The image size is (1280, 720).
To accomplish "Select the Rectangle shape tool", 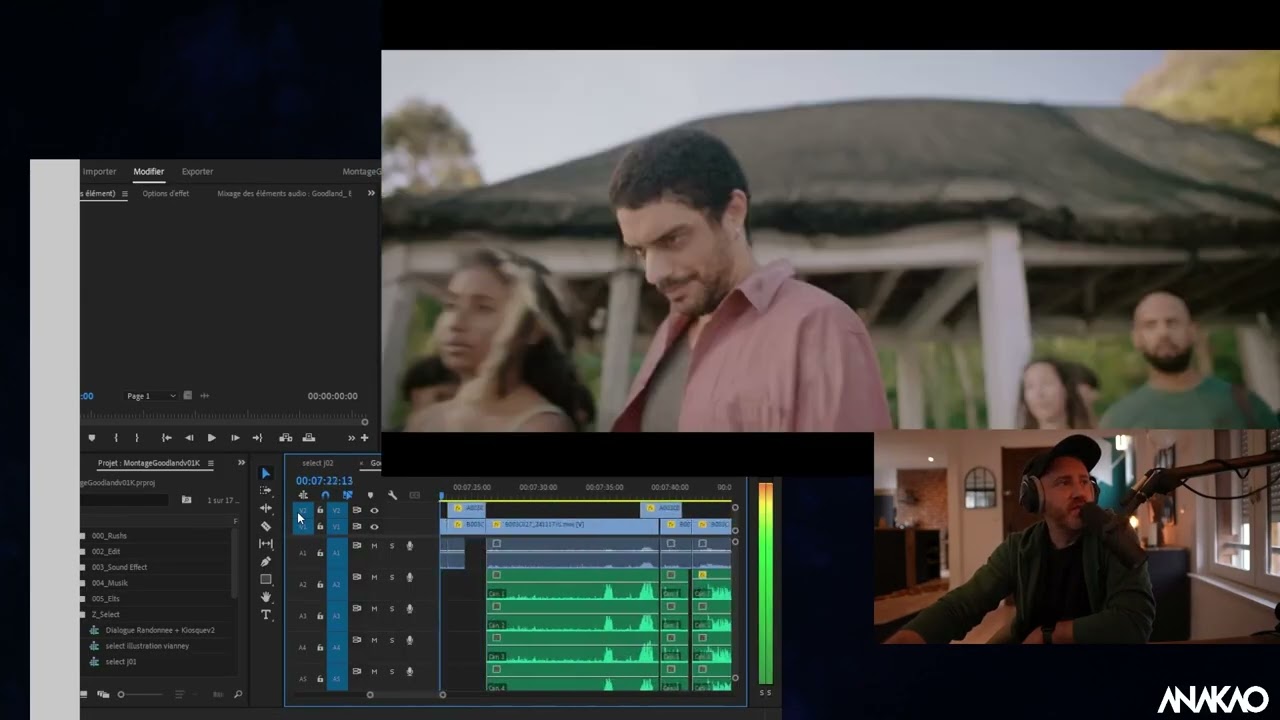I will 266,579.
